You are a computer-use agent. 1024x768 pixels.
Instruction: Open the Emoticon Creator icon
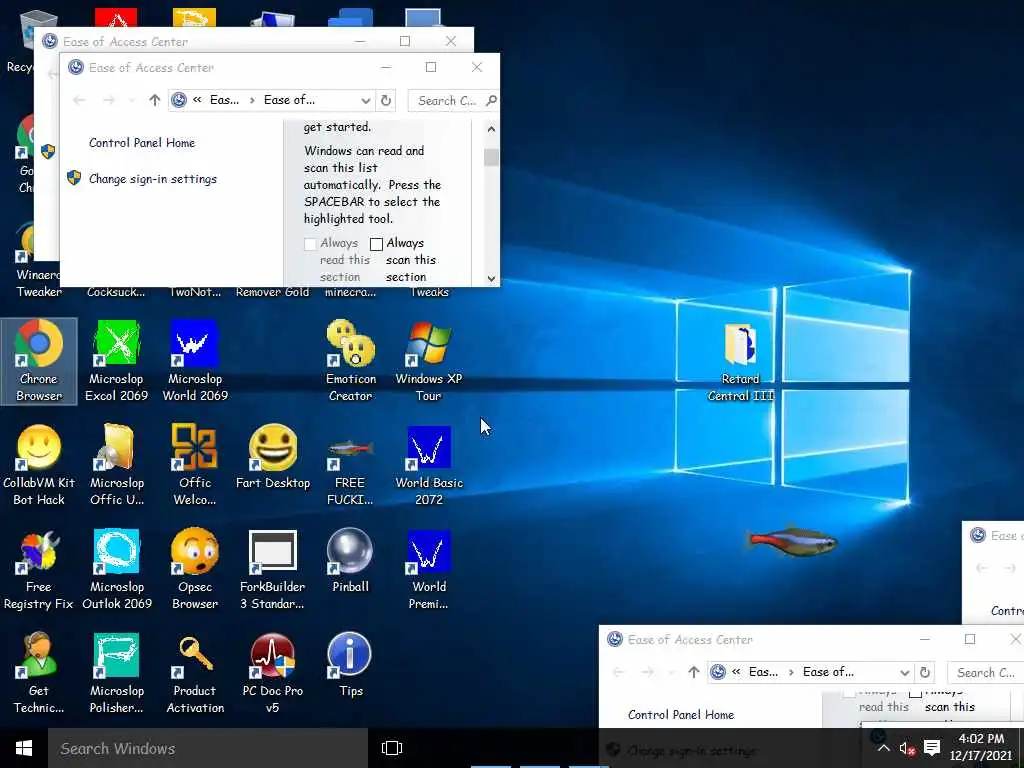tap(351, 361)
